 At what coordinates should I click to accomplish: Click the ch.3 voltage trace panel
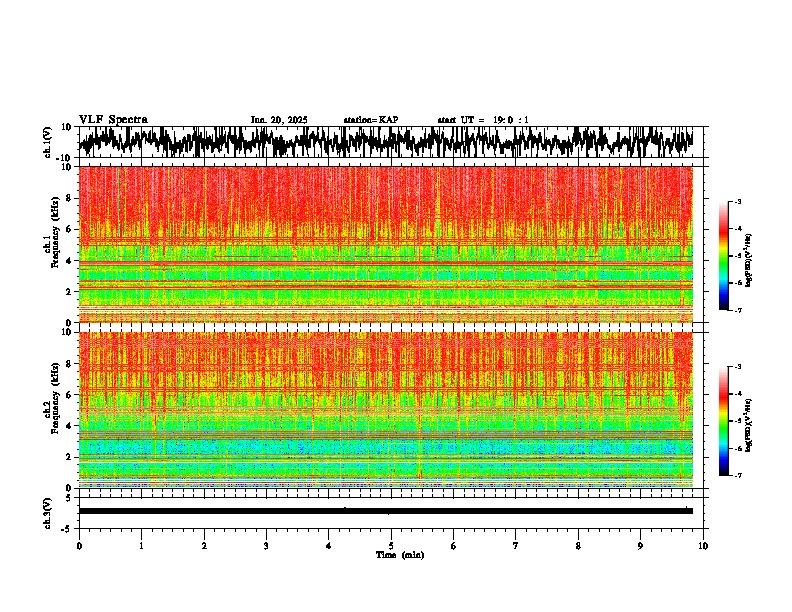391,513
